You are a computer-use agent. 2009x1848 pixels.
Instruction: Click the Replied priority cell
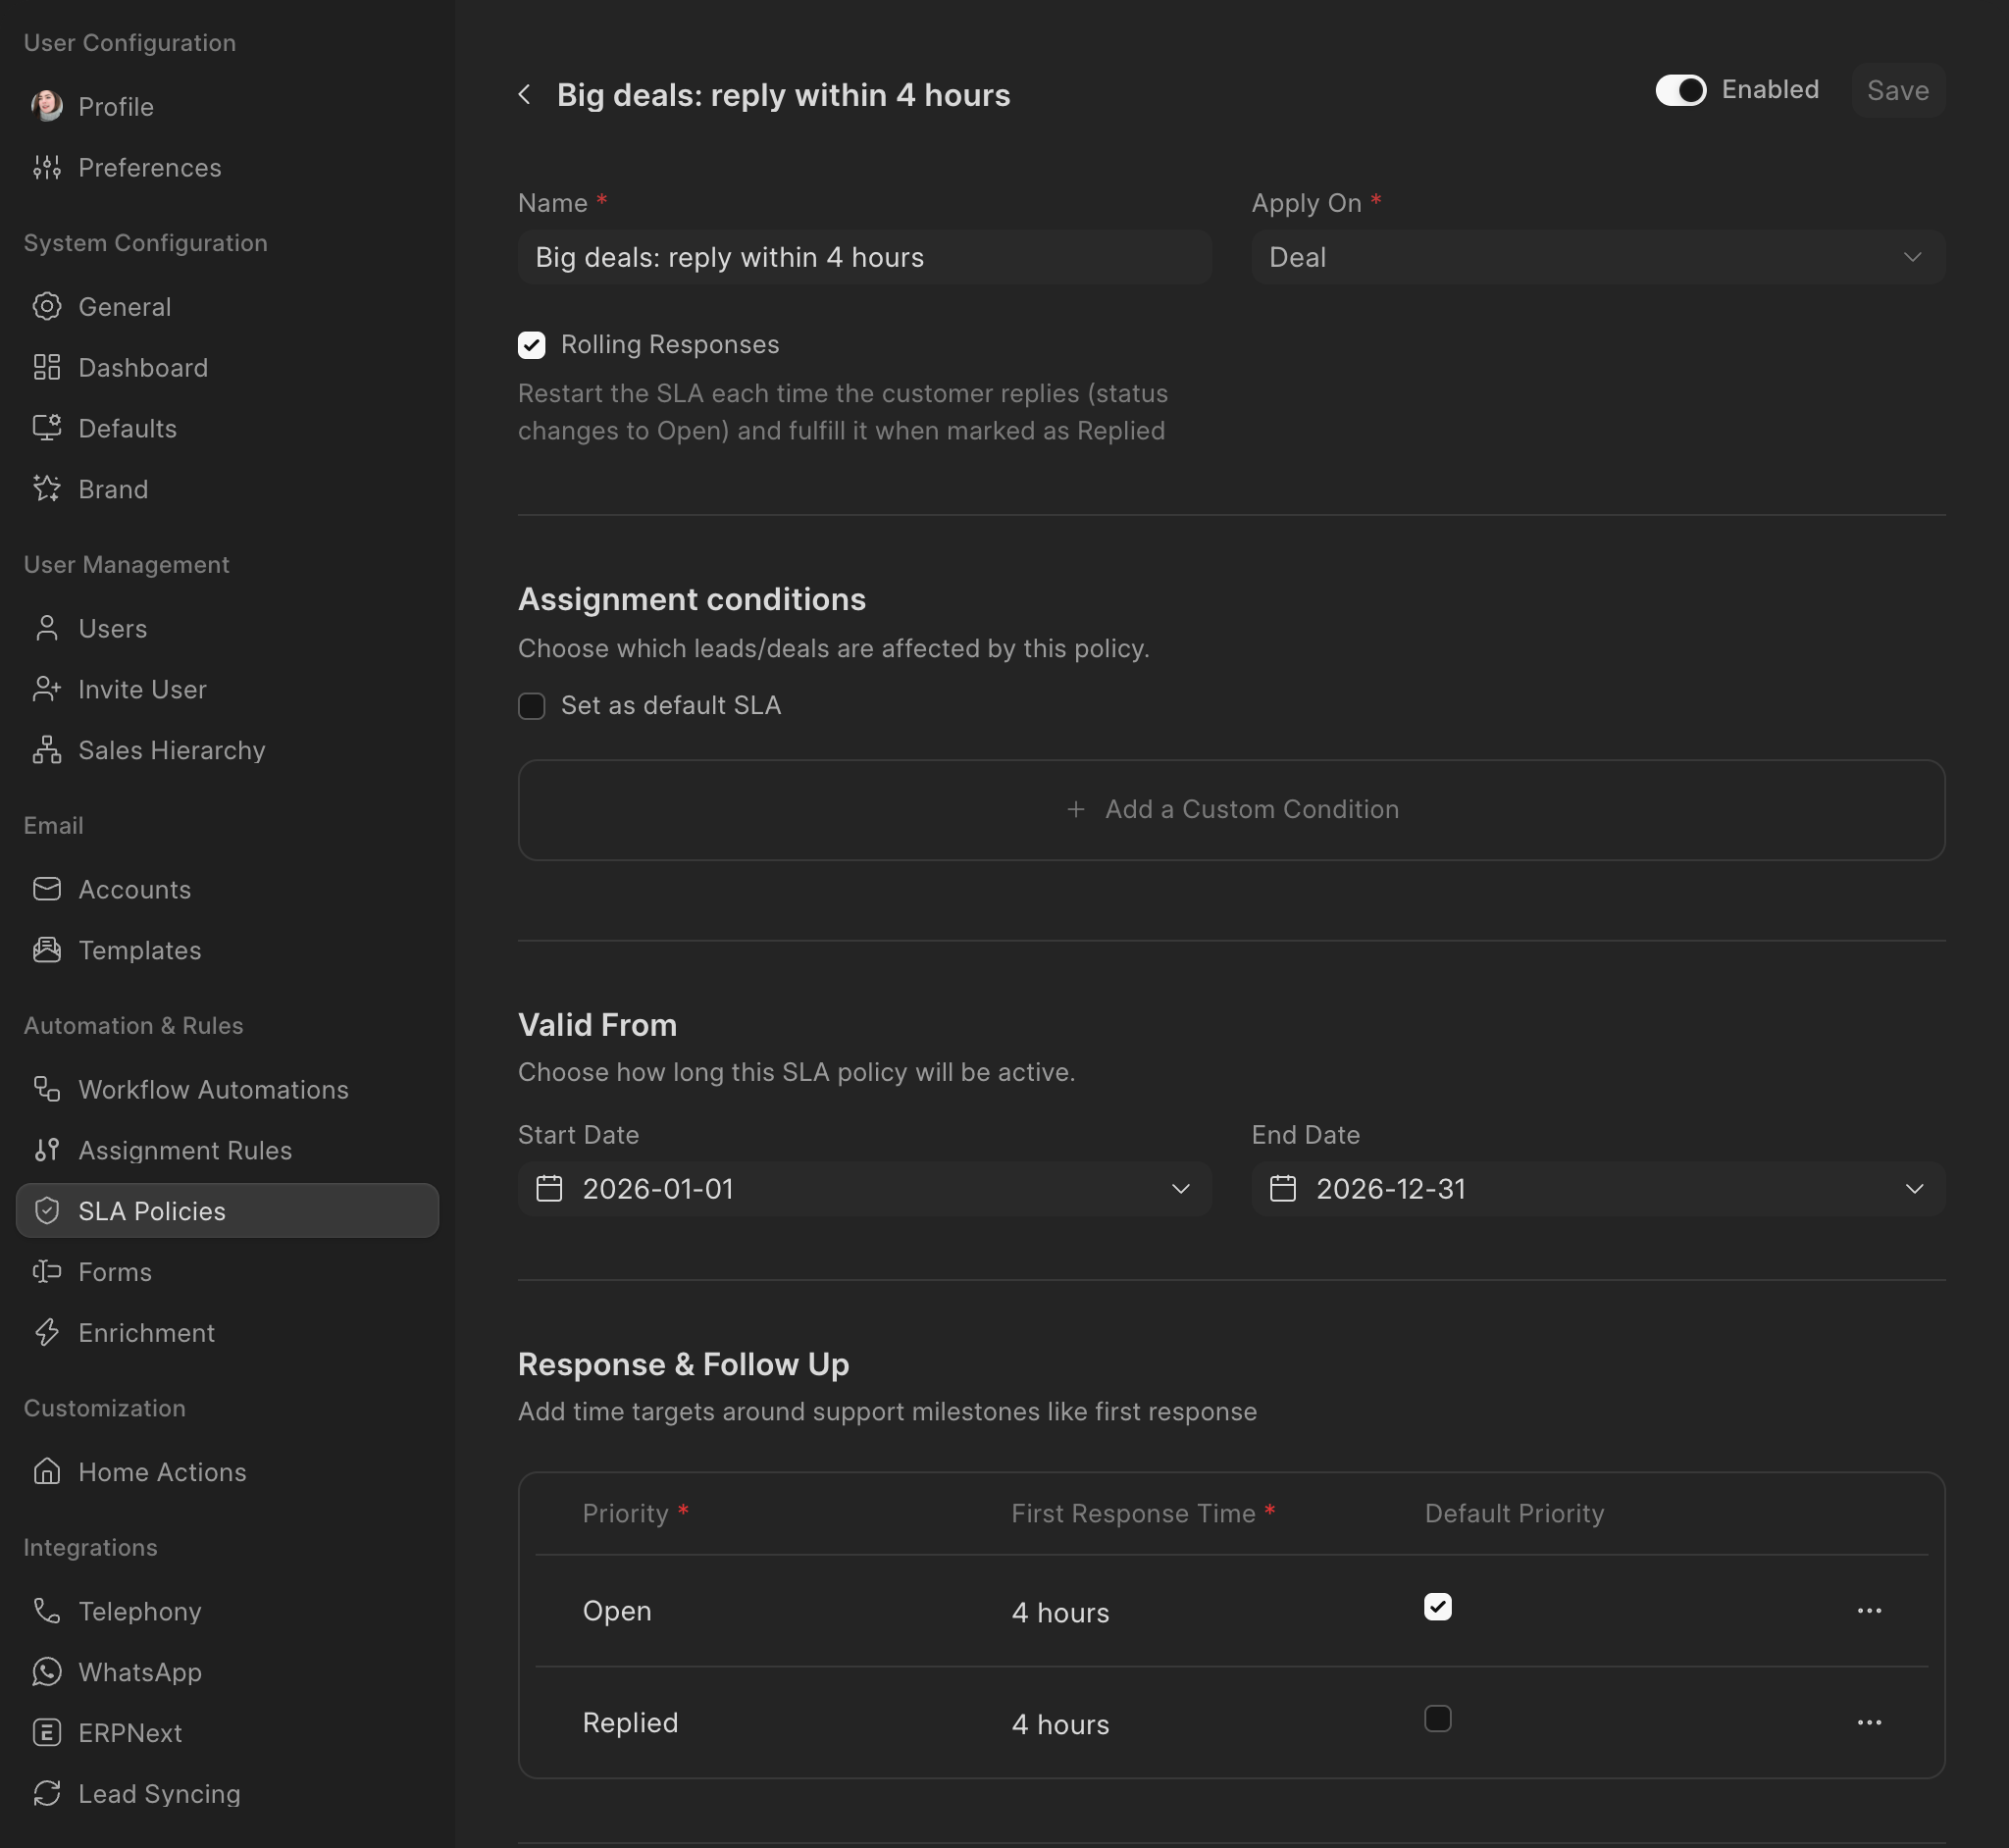(630, 1722)
